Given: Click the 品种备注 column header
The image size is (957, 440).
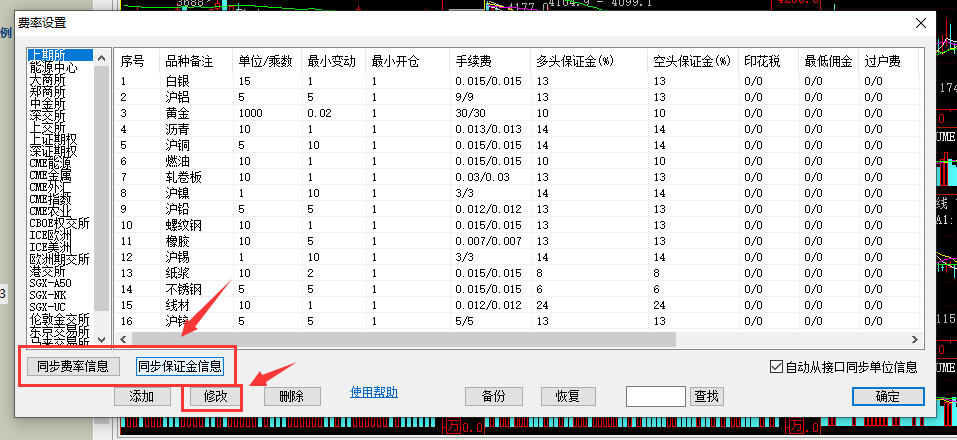Looking at the screenshot, I should click(x=197, y=61).
